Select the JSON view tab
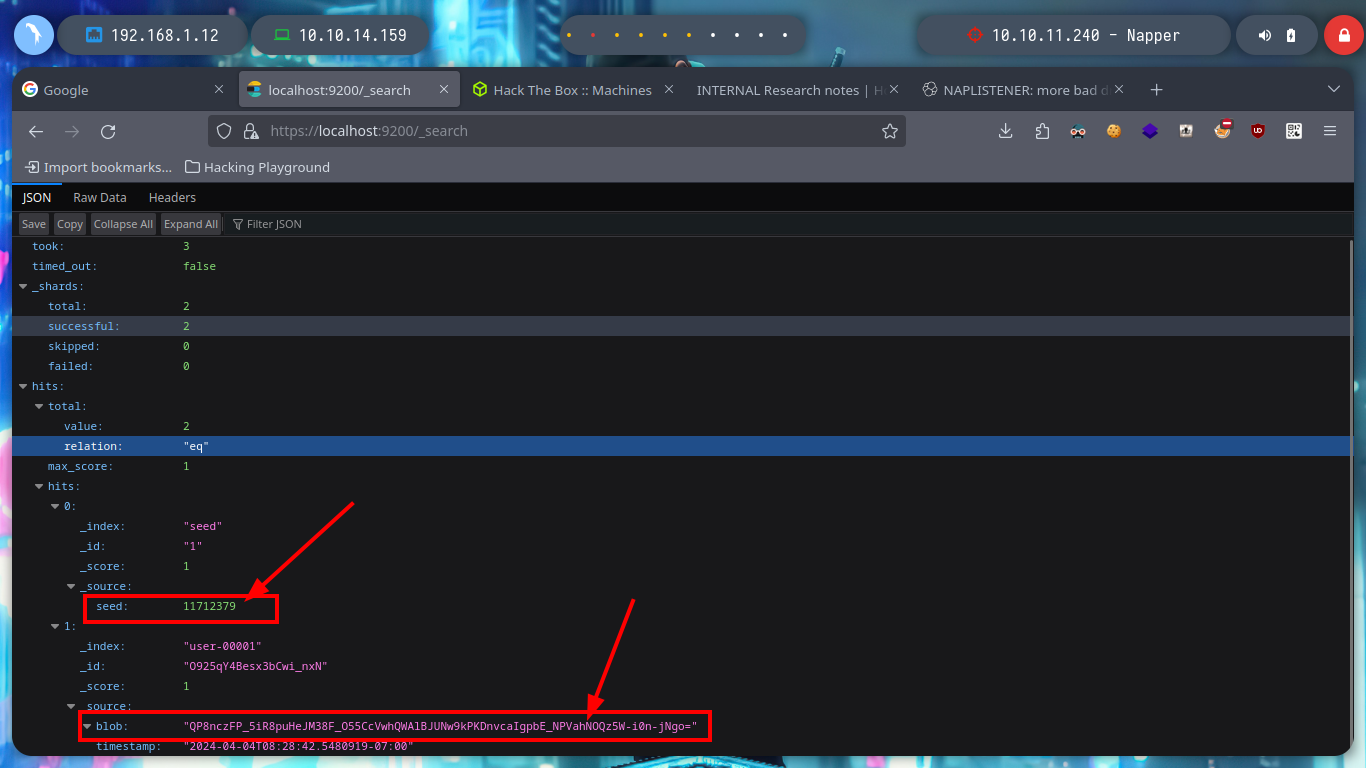Image resolution: width=1366 pixels, height=768 pixels. coord(37,198)
